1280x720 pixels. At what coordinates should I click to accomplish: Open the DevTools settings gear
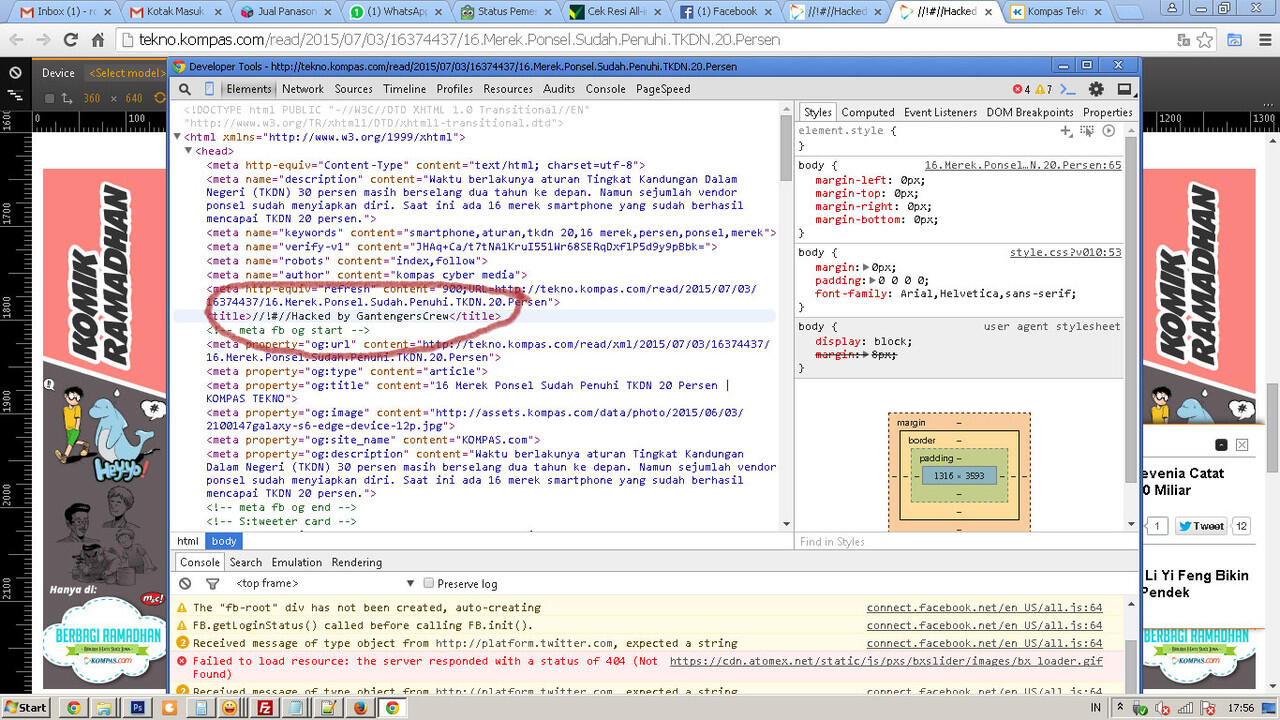(x=1096, y=89)
